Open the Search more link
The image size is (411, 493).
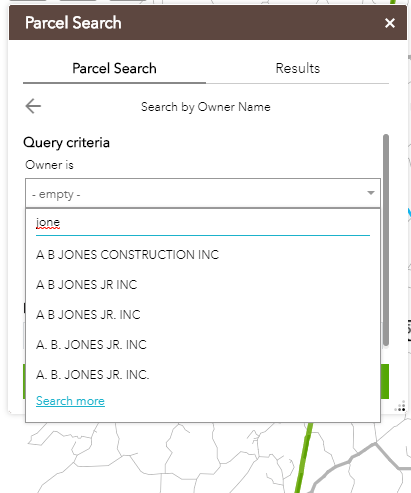coord(70,401)
